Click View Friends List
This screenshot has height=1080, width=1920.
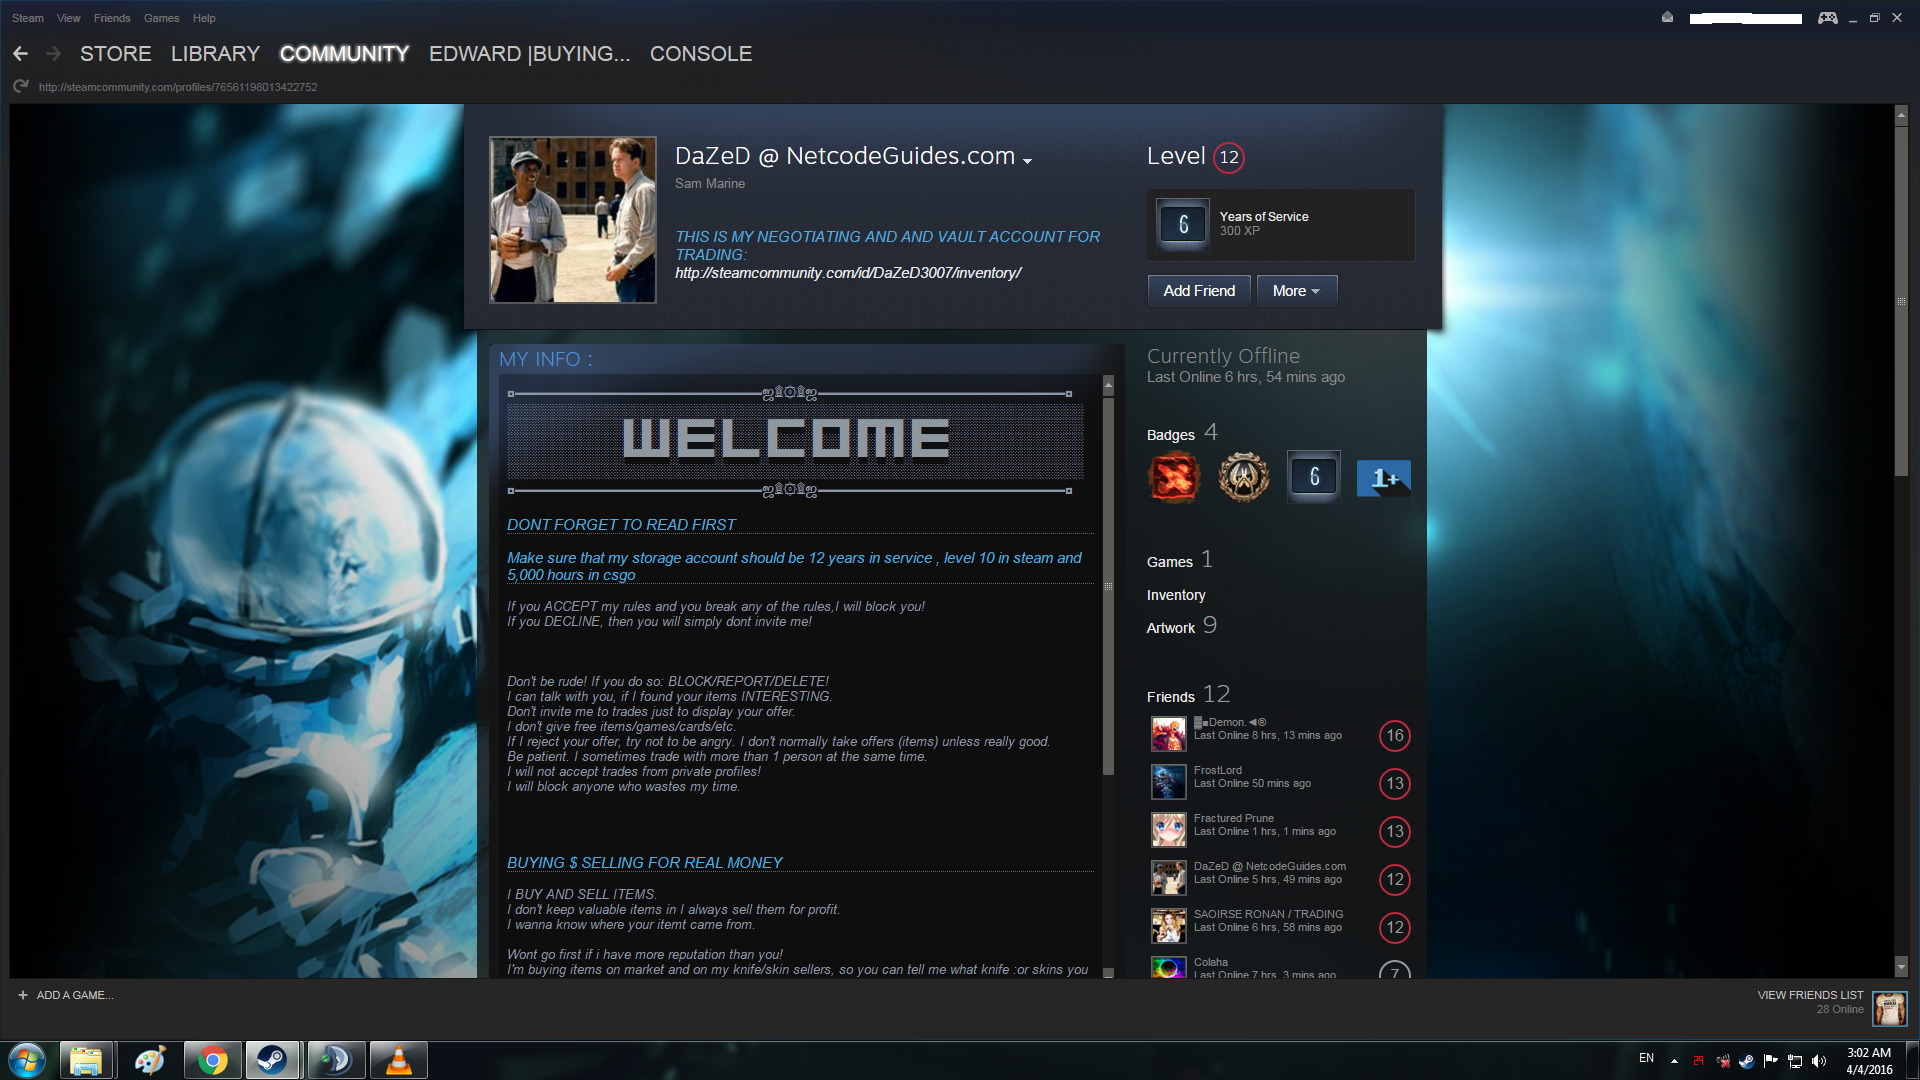coord(1810,995)
